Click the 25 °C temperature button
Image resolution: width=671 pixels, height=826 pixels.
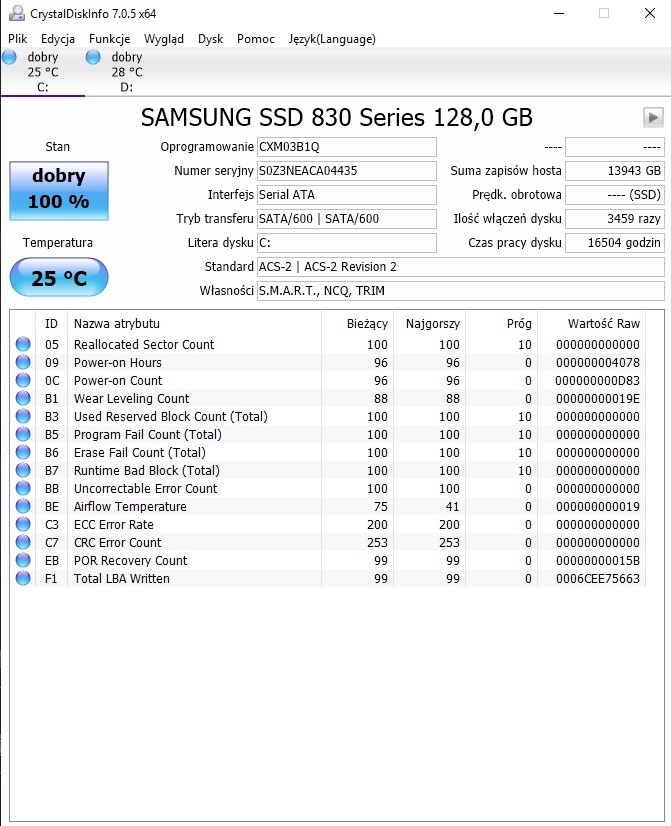click(59, 277)
